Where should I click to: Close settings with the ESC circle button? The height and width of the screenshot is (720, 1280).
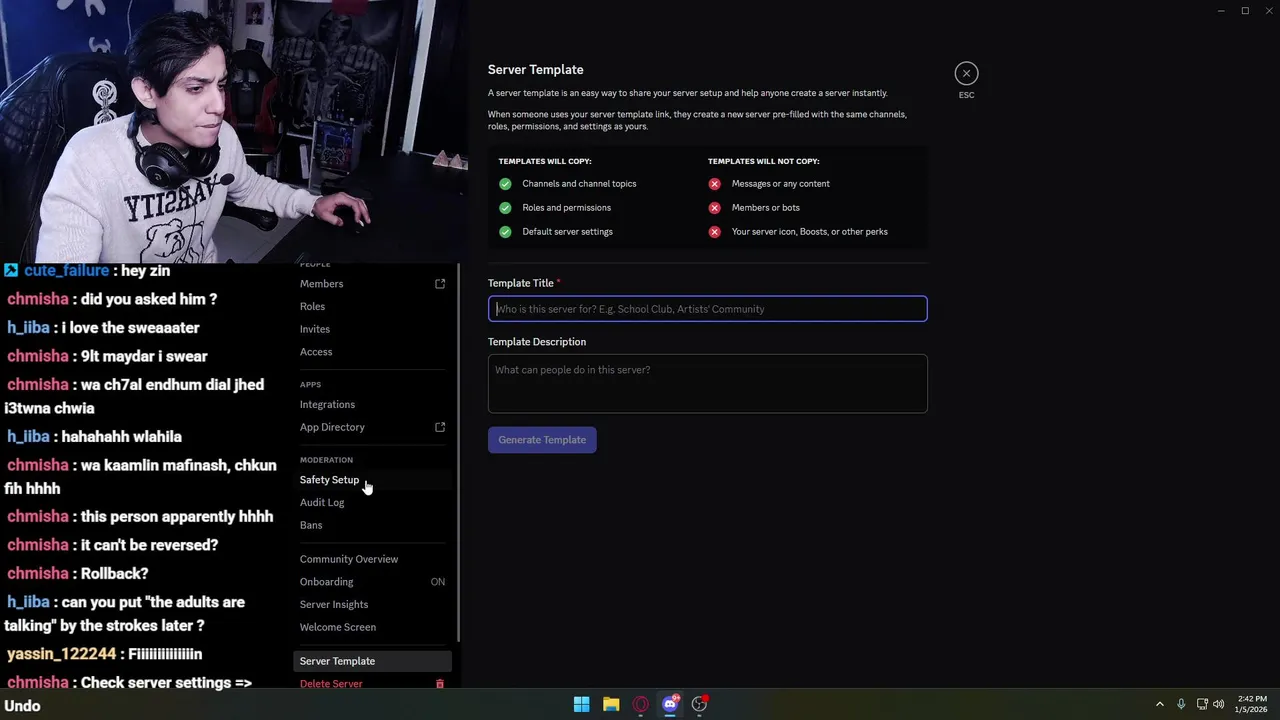coord(966,73)
